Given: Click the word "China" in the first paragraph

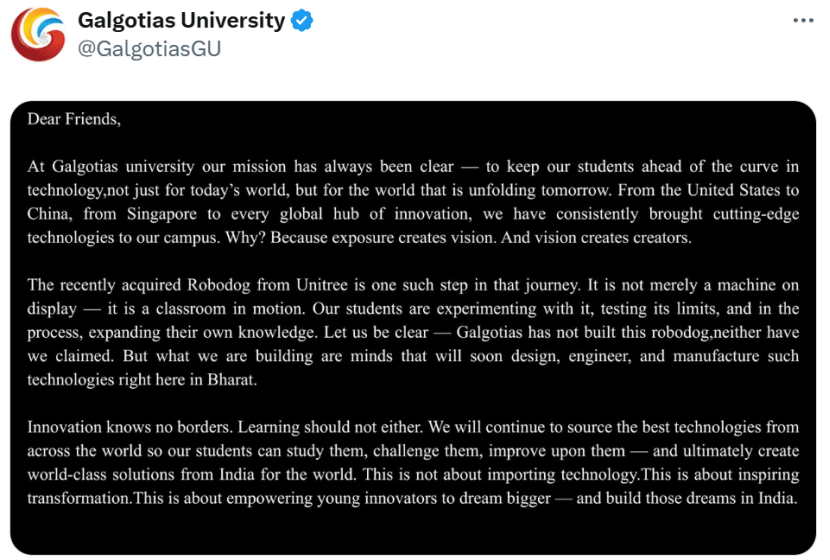Looking at the screenshot, I should (x=49, y=213).
